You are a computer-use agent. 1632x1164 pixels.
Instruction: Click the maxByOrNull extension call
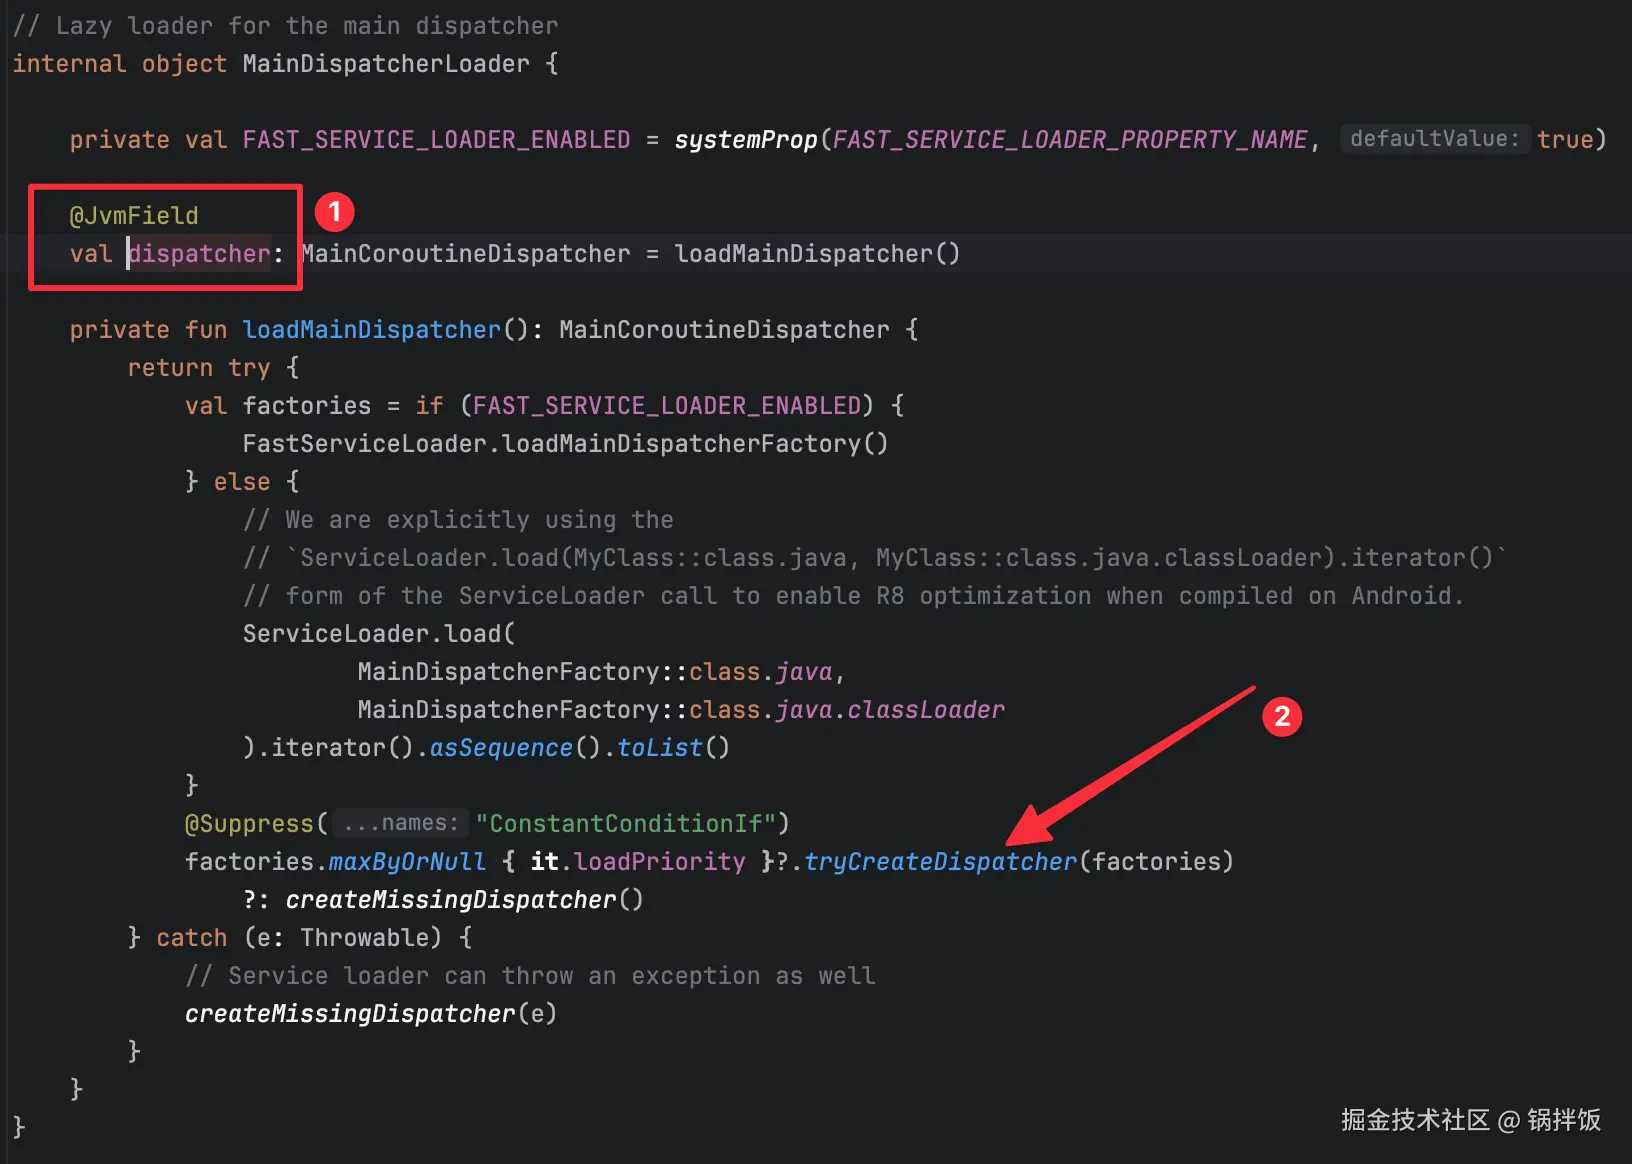click(x=407, y=862)
